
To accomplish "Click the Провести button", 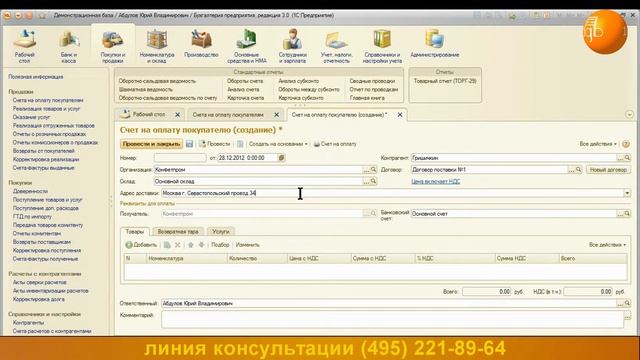I will pos(215,144).
